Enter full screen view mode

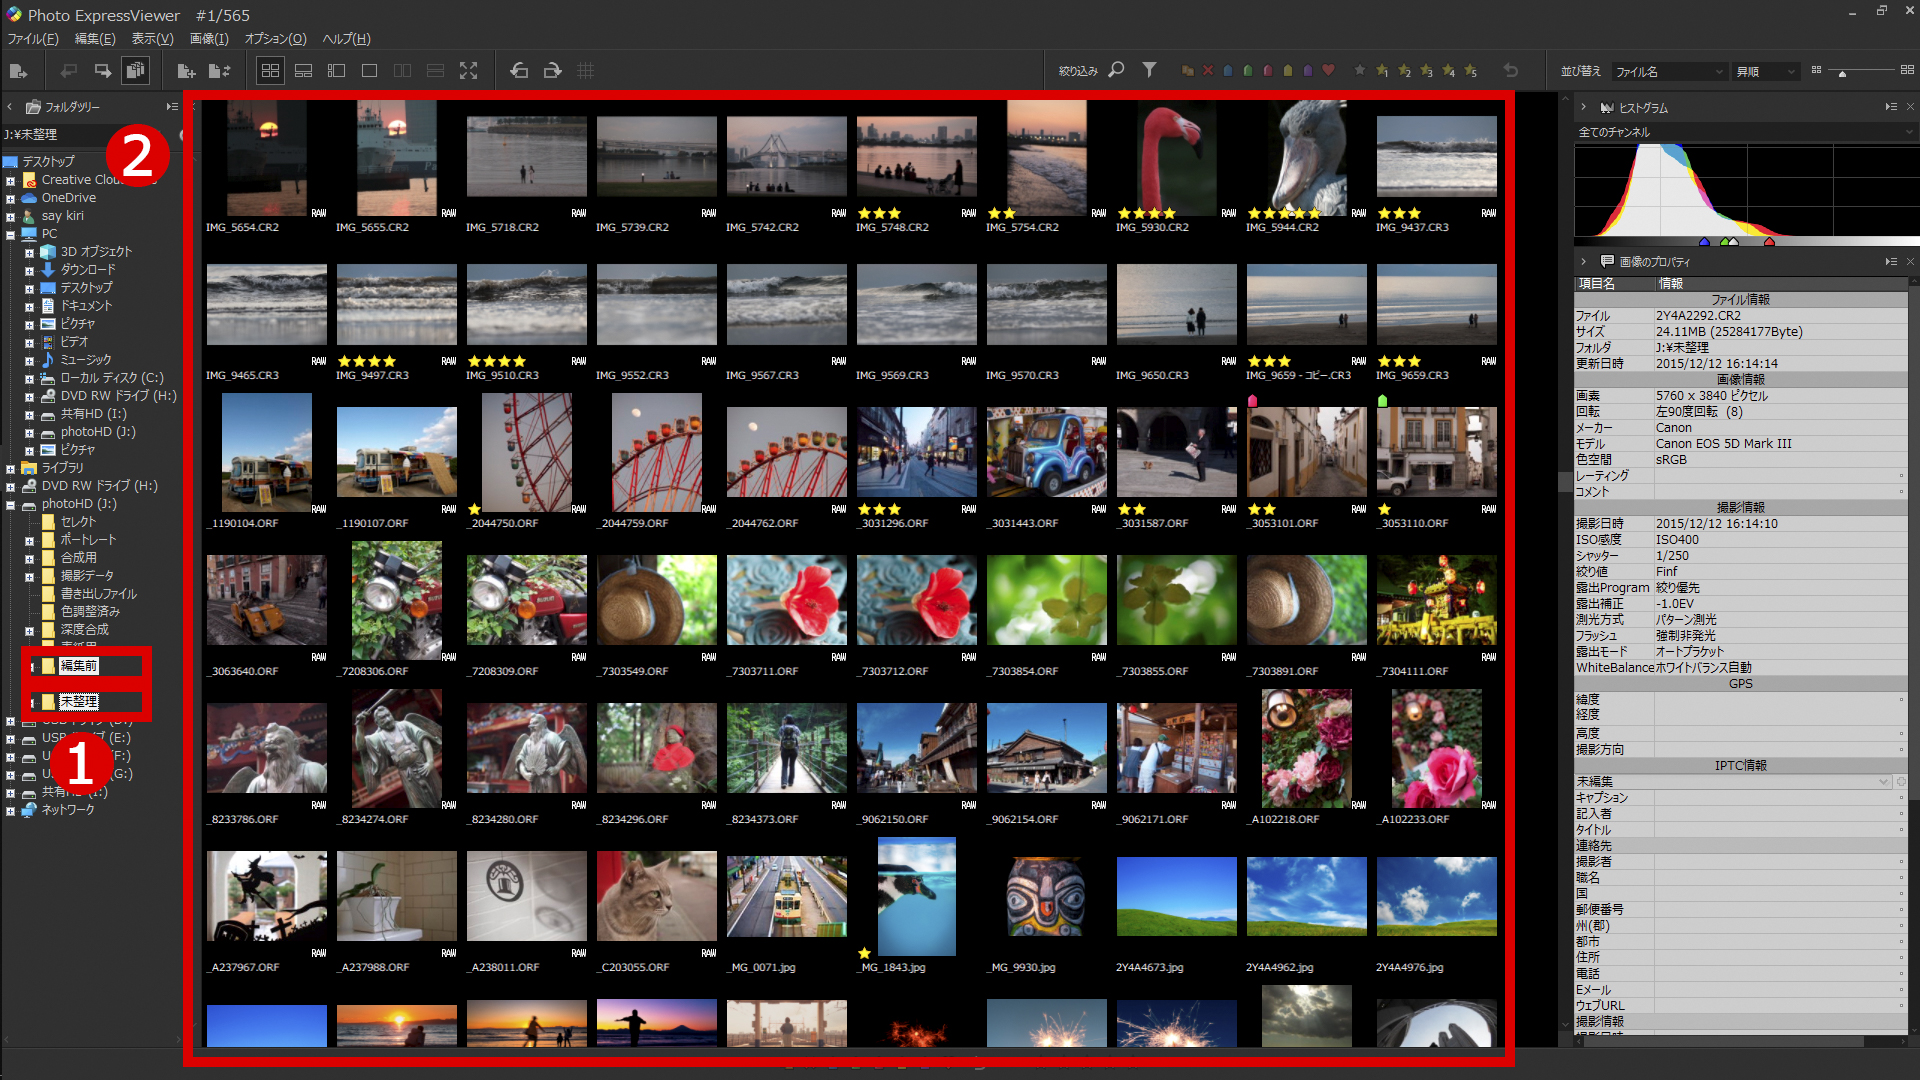click(x=468, y=71)
